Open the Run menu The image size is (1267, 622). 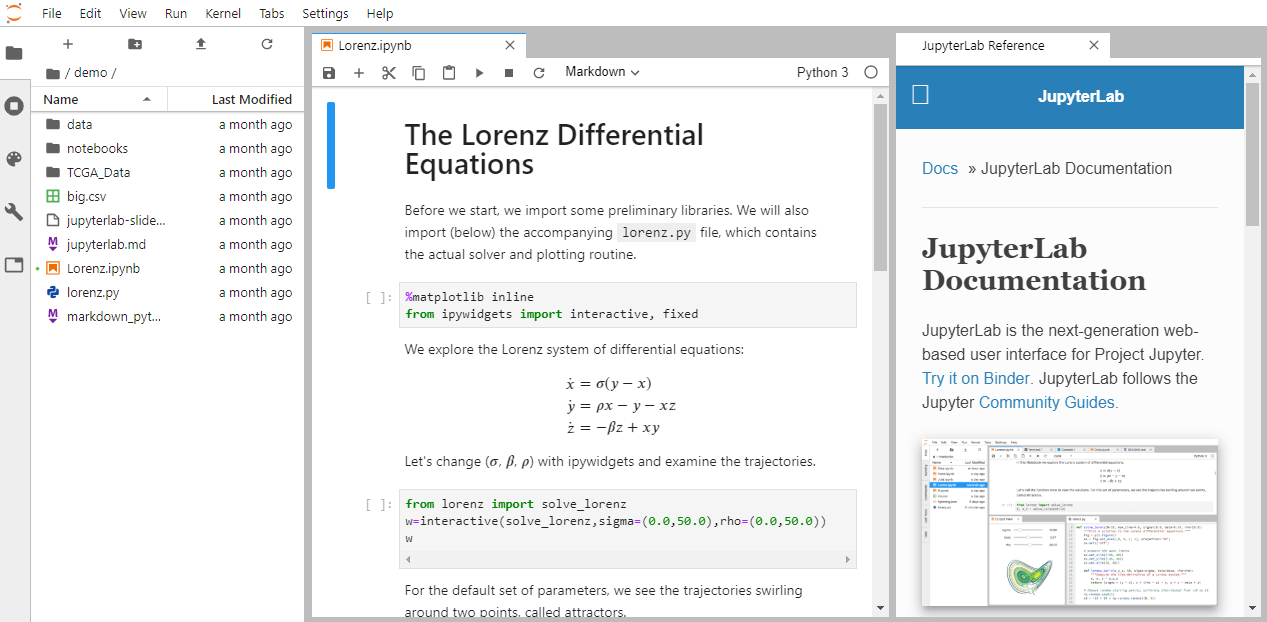coord(176,13)
